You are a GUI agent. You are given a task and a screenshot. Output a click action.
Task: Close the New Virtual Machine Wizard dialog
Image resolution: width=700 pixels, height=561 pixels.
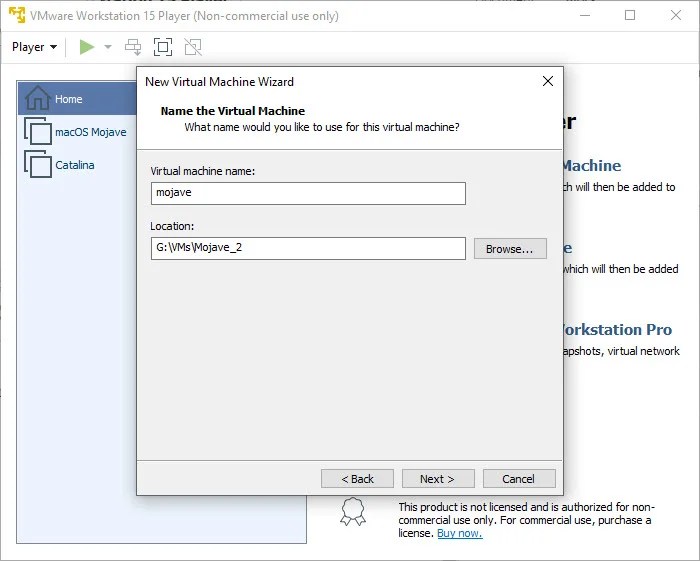click(548, 81)
